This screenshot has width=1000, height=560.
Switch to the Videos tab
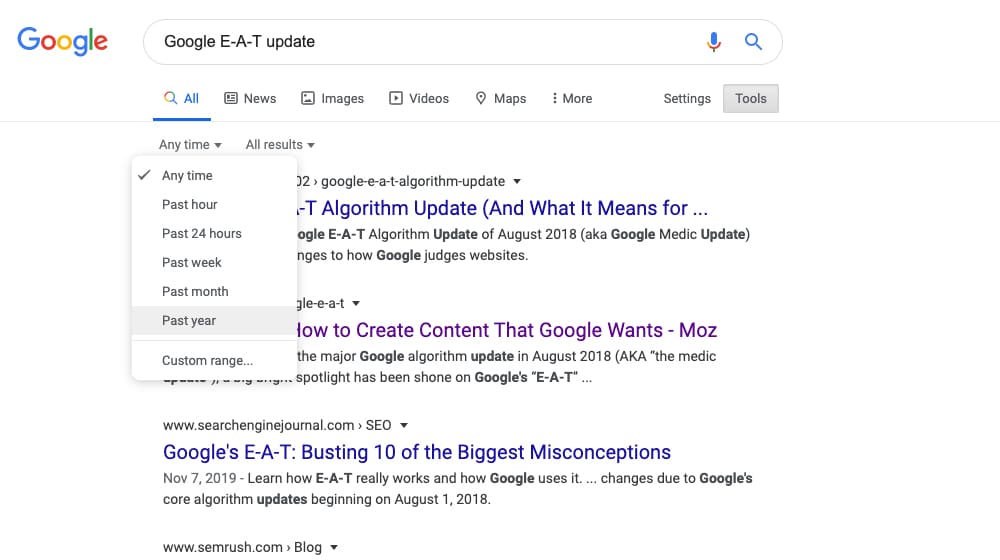[419, 98]
